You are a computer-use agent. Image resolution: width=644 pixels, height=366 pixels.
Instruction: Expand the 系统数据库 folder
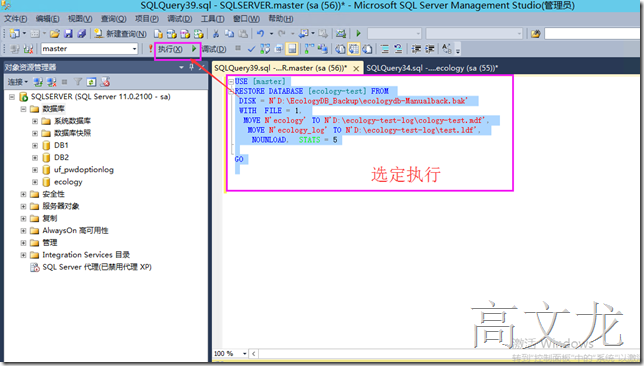(x=35, y=121)
